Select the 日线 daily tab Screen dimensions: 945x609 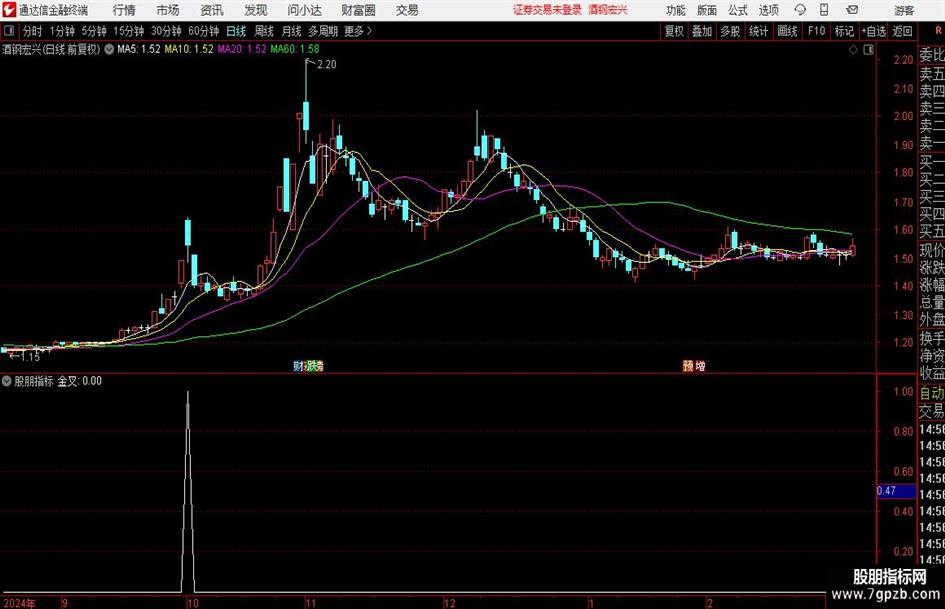(x=236, y=31)
